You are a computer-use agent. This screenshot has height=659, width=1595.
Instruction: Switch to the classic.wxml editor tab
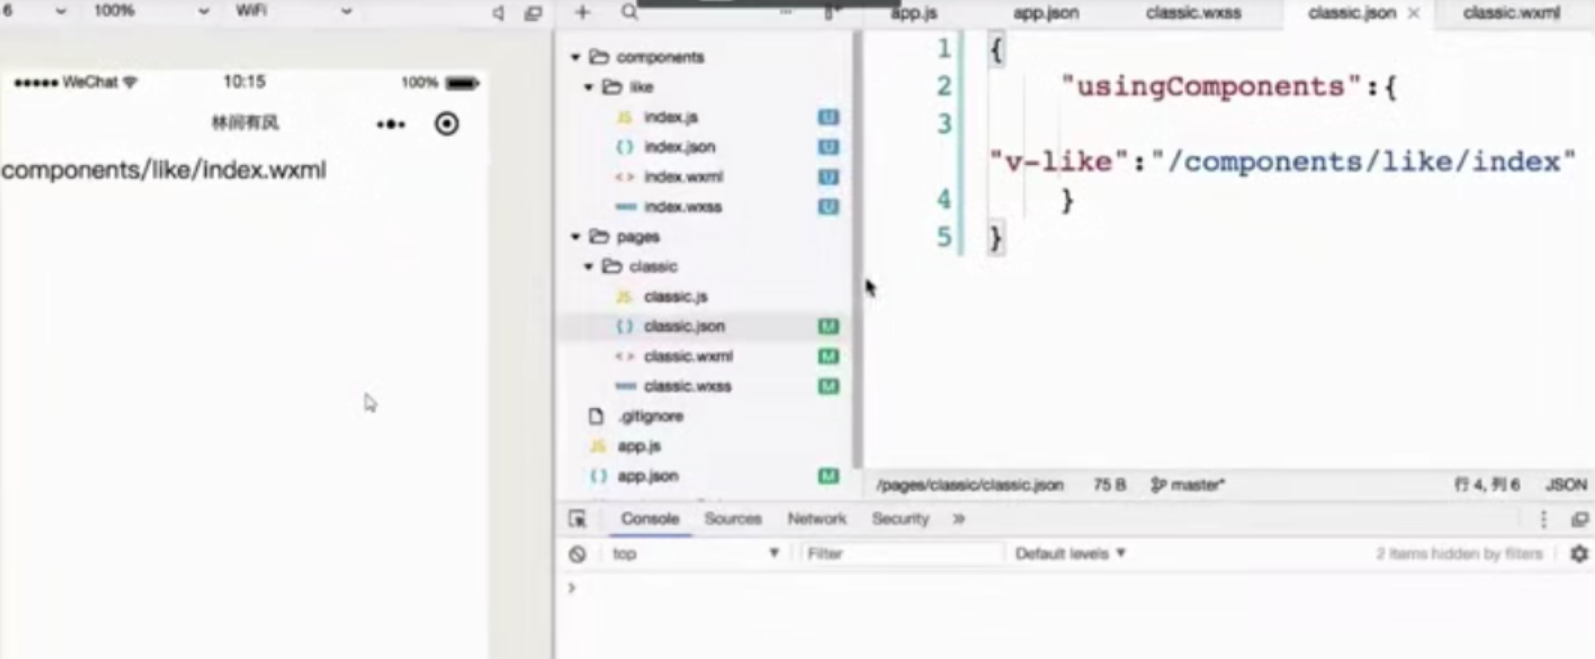coord(1511,13)
